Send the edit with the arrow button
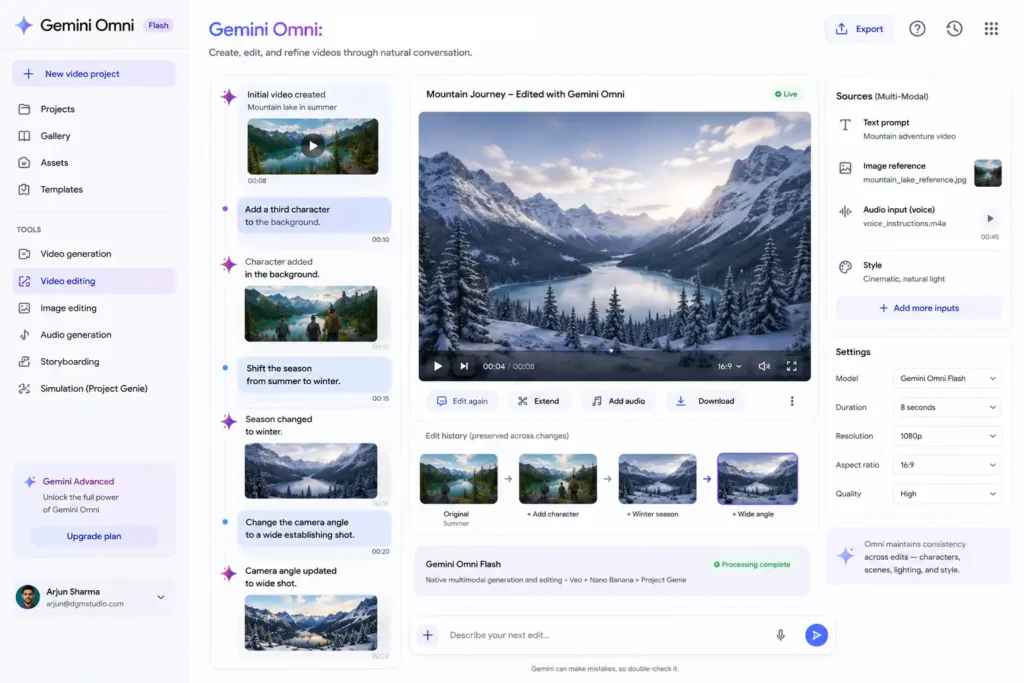 tap(816, 635)
